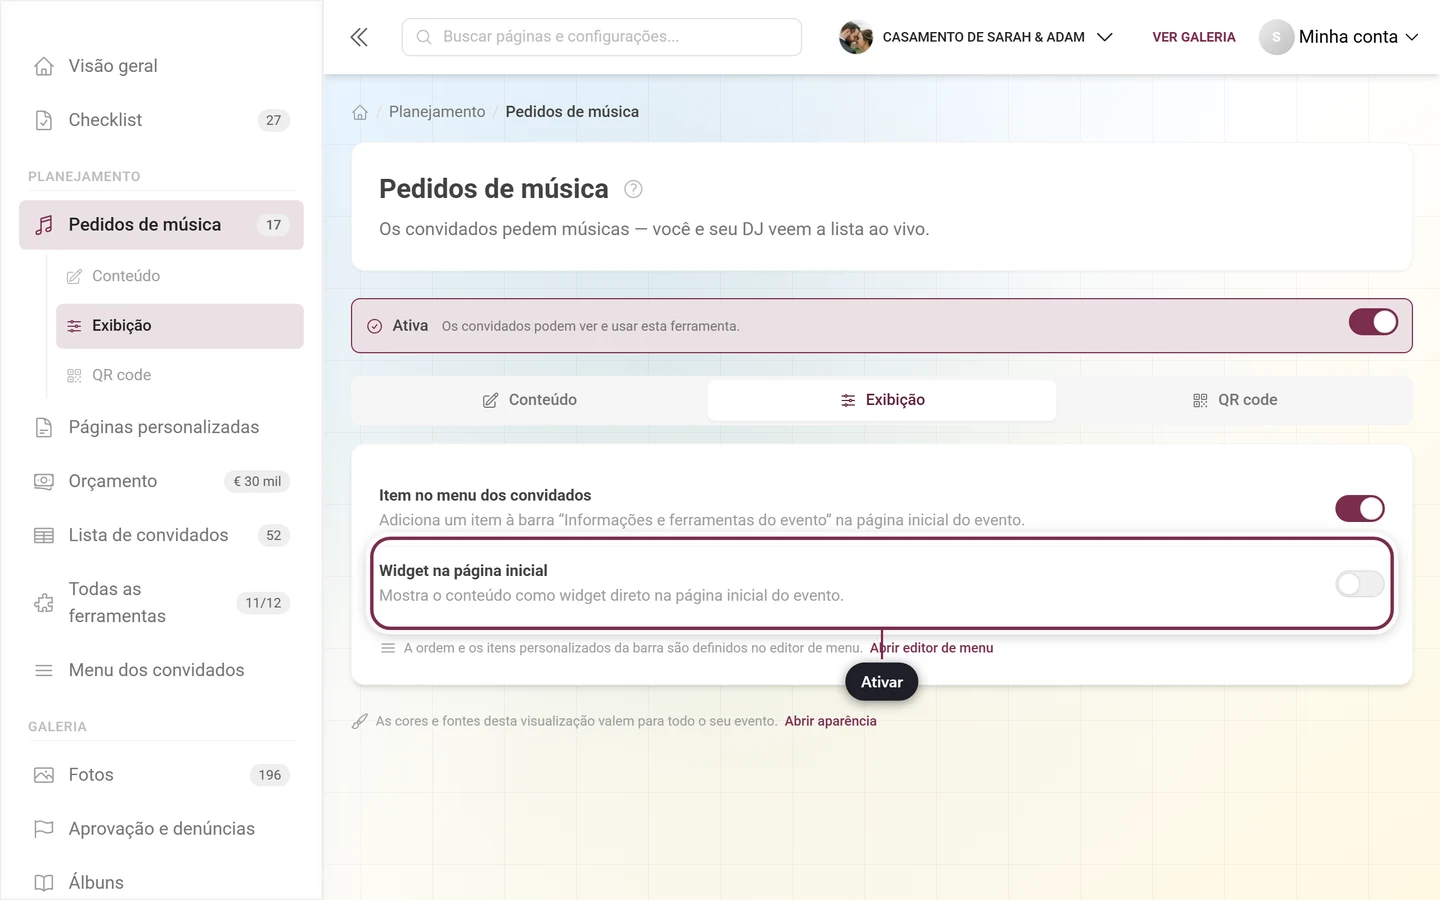Click the Checklist document icon in sidebar
The width and height of the screenshot is (1440, 900).
44,120
